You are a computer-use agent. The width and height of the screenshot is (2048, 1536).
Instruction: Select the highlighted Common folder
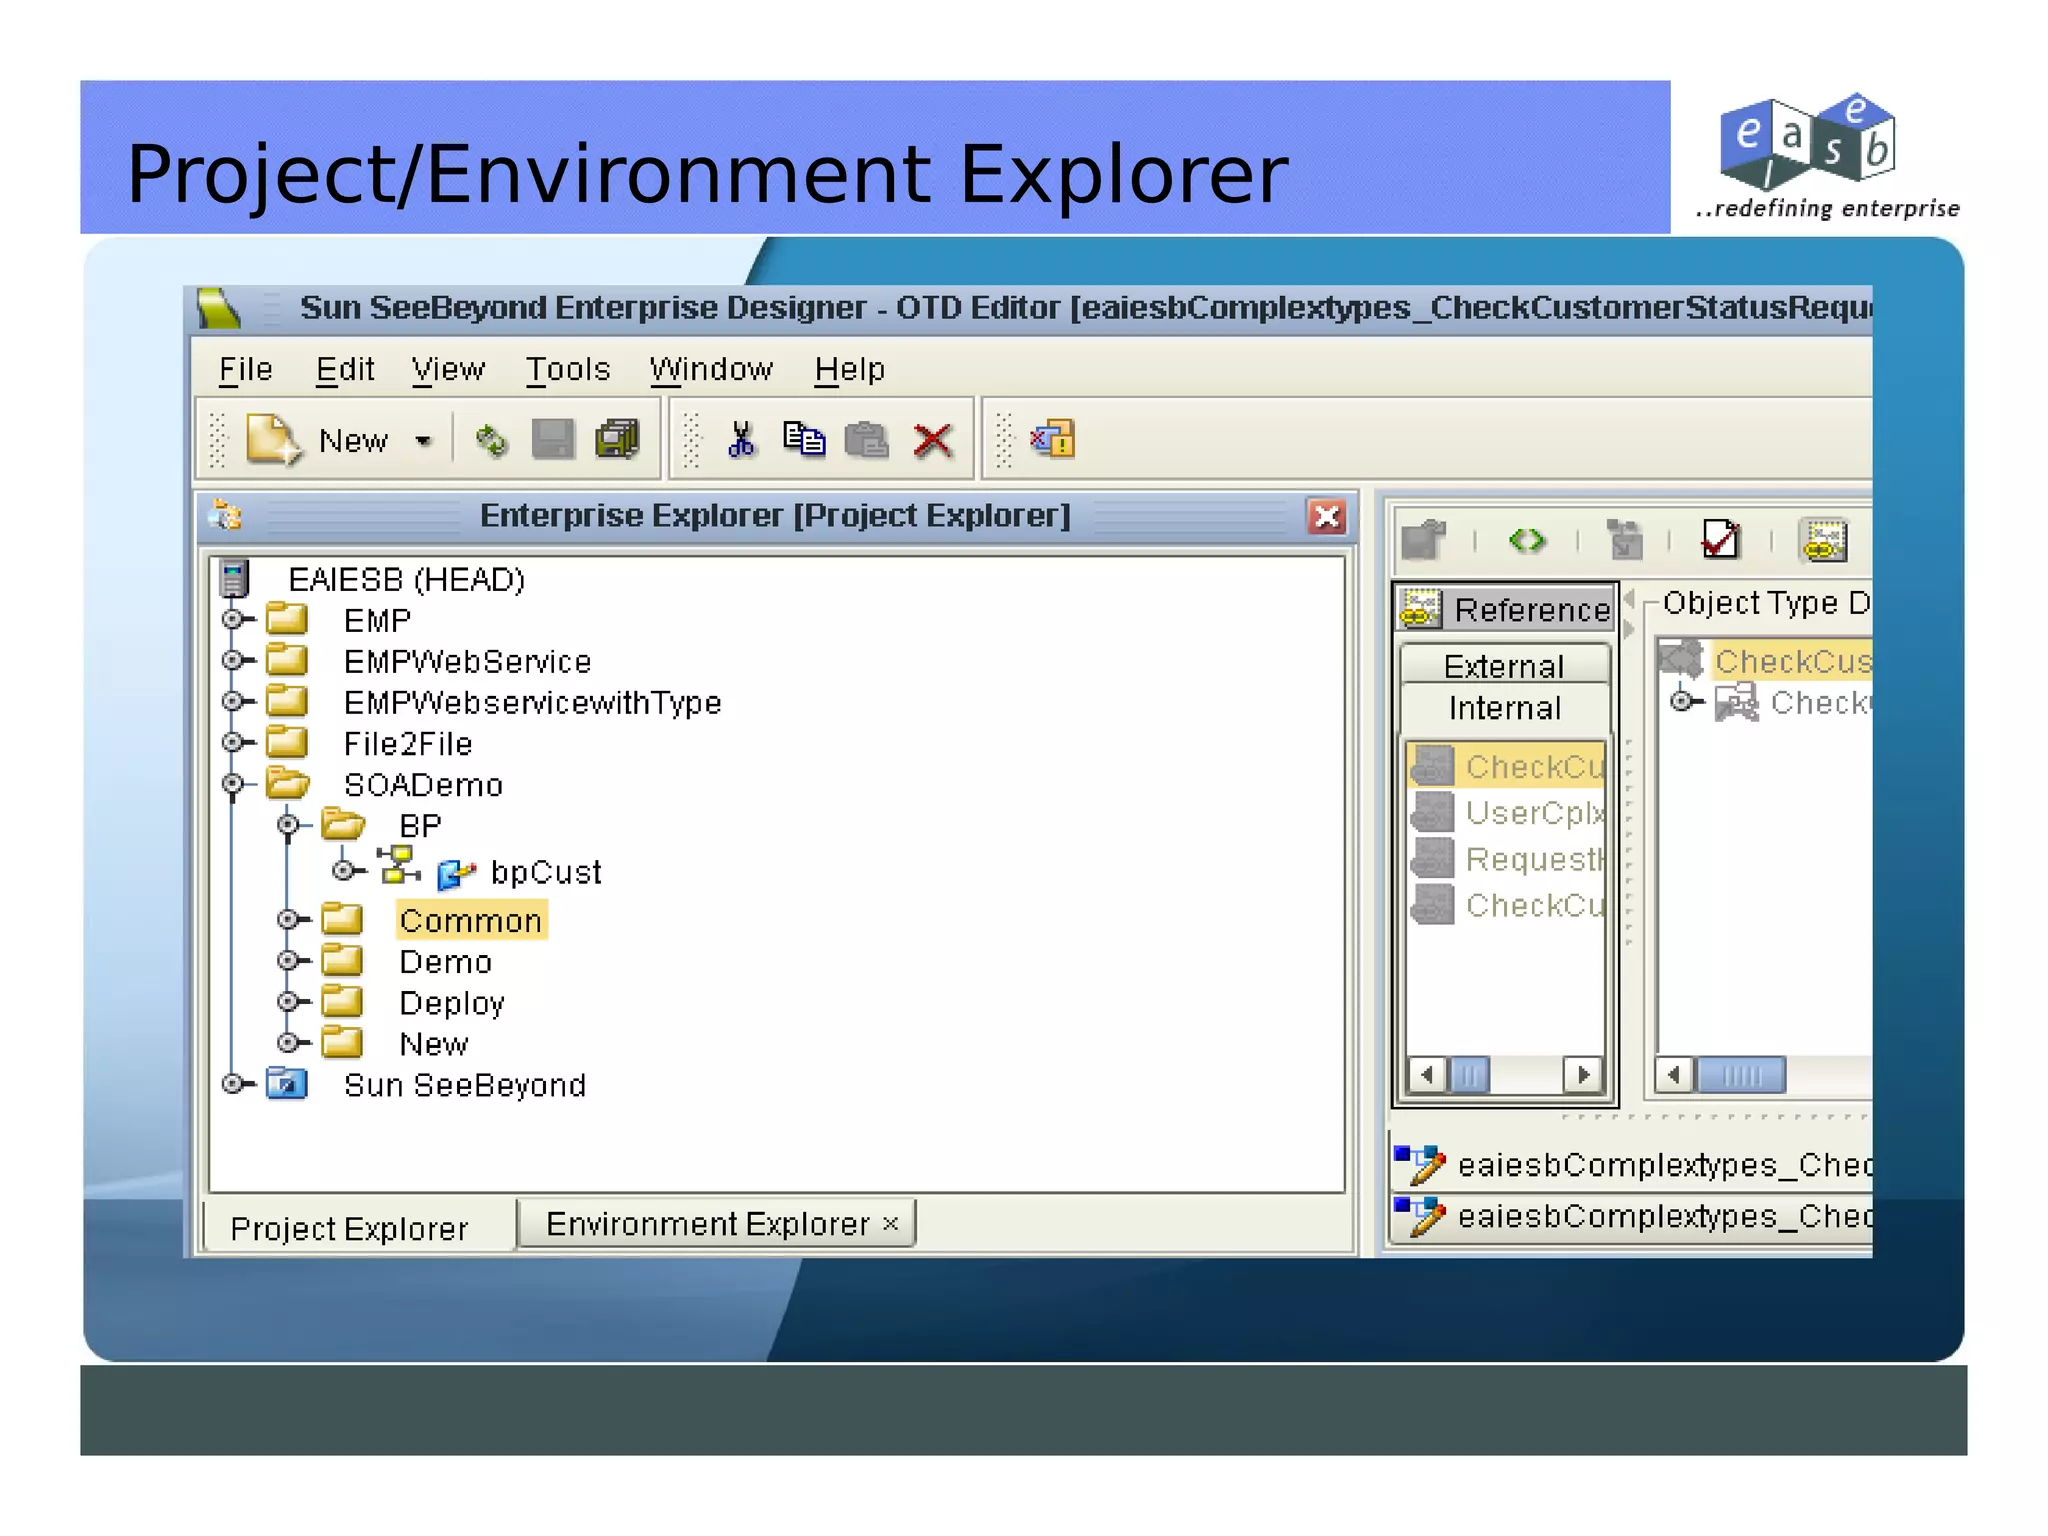pyautogui.click(x=470, y=920)
